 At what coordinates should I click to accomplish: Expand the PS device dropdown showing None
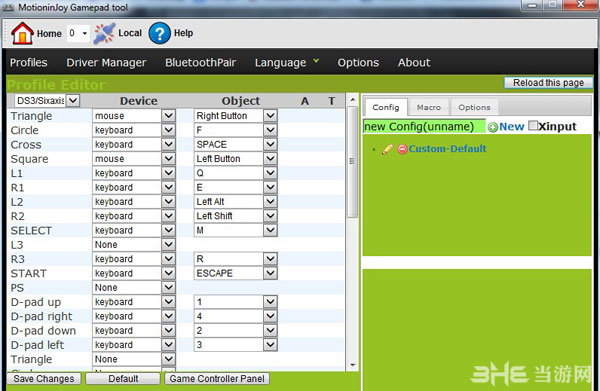click(134, 287)
